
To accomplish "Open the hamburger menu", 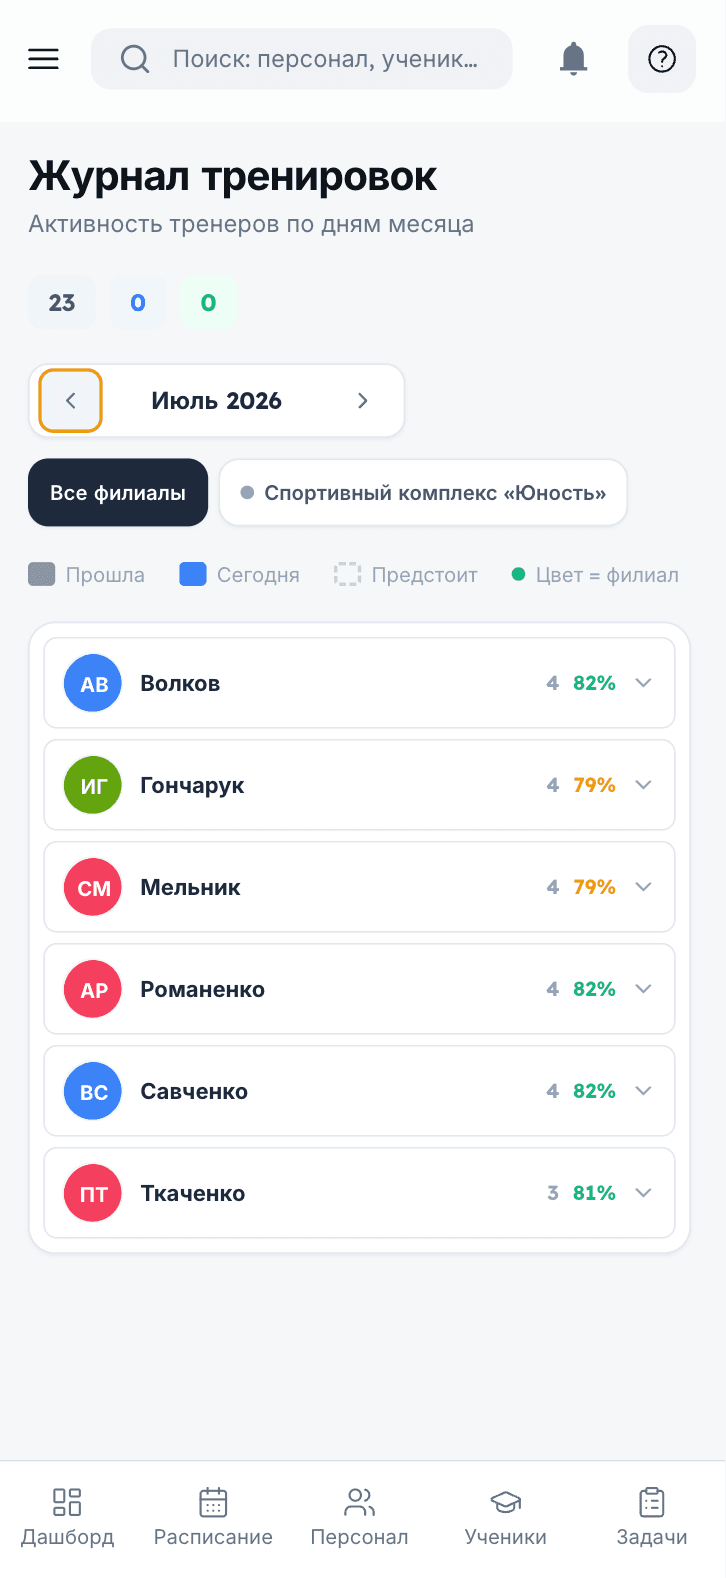I will click(43, 59).
